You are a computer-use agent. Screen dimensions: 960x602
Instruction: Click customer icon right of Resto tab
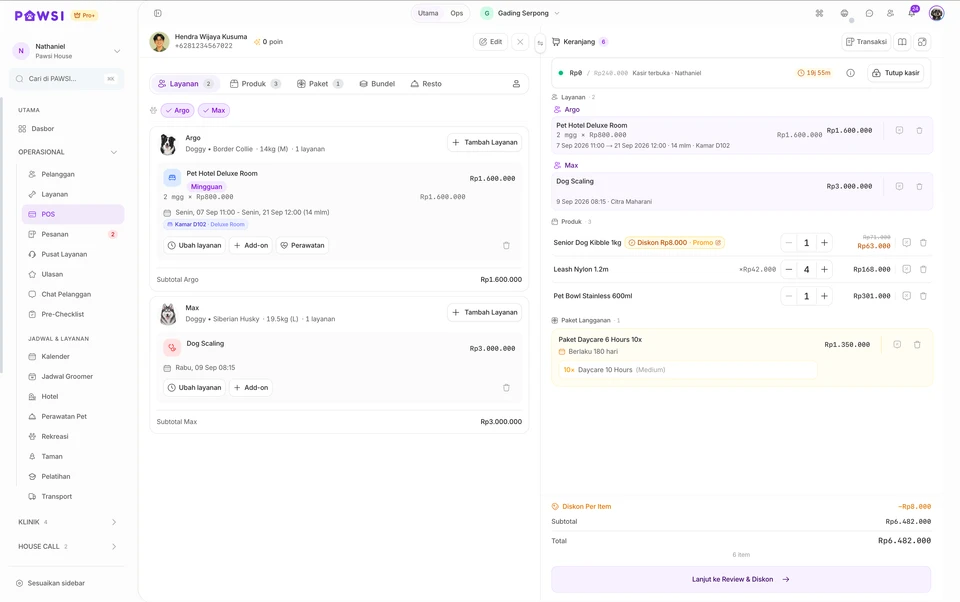coord(516,84)
